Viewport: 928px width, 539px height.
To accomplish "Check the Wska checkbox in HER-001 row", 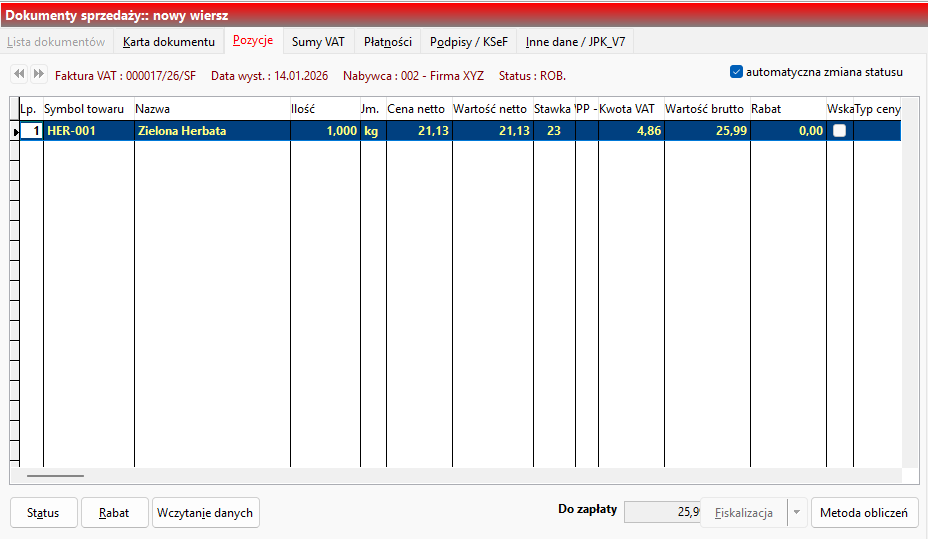I will (x=840, y=131).
